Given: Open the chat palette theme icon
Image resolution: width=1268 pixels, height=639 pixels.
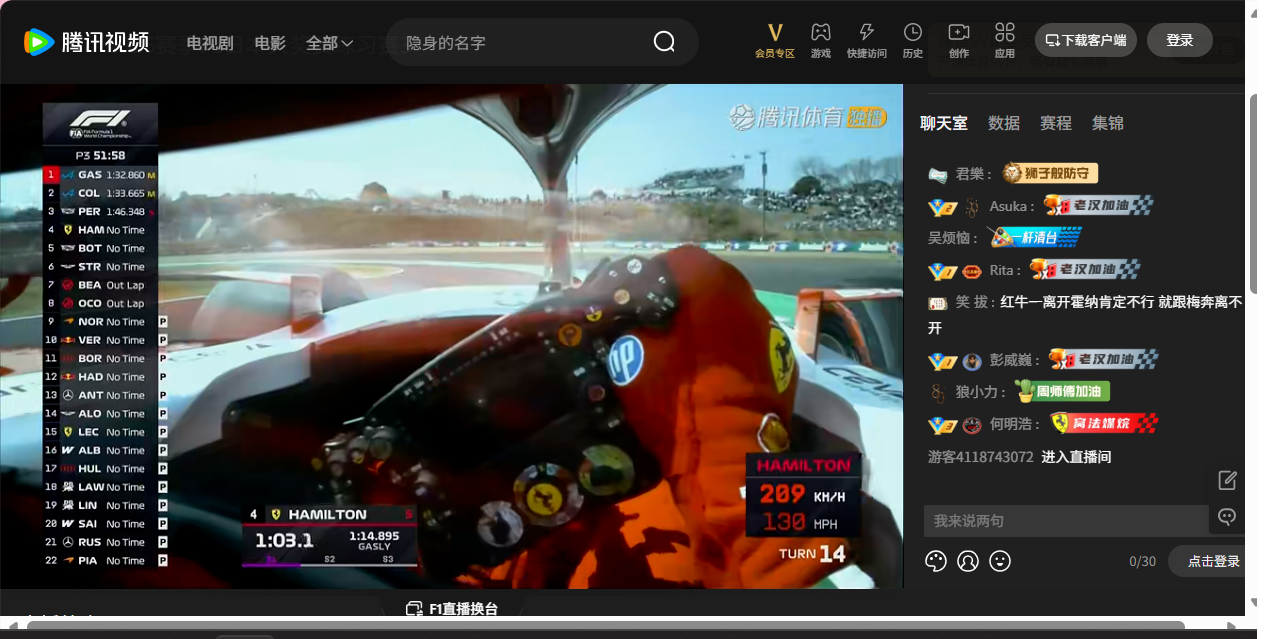Looking at the screenshot, I should click(x=936, y=561).
